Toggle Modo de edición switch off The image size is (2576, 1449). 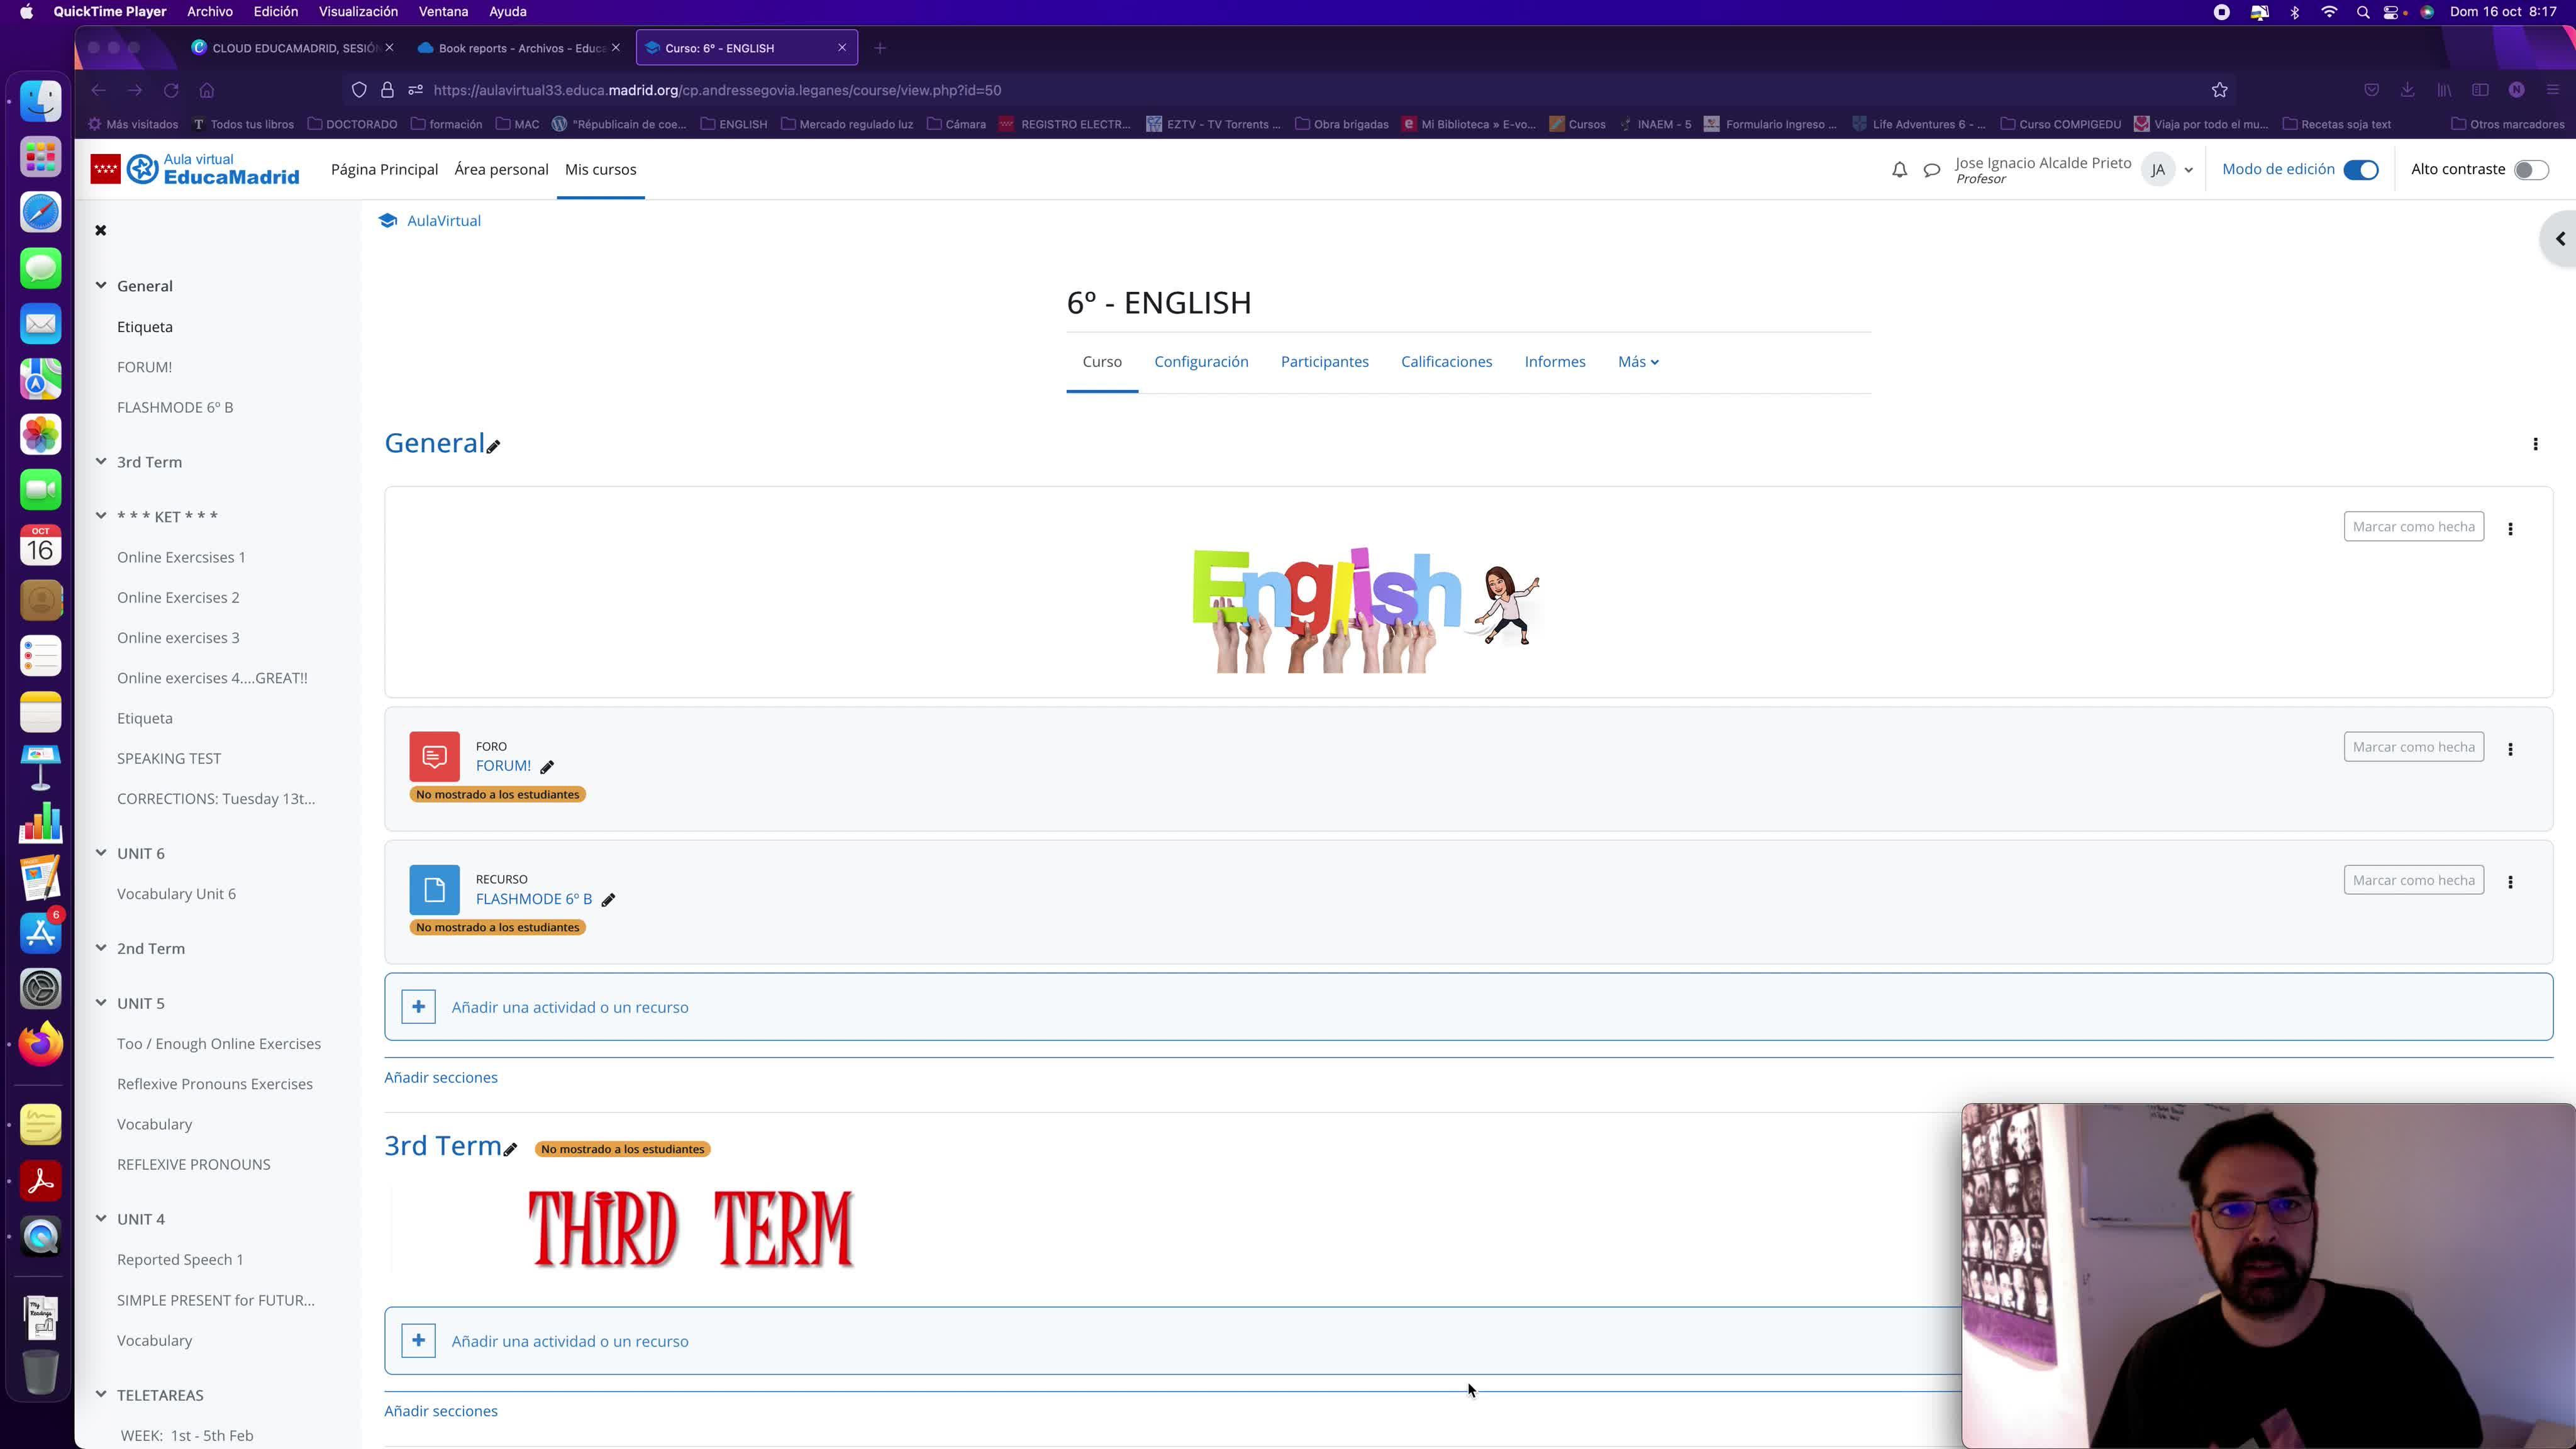click(2361, 170)
